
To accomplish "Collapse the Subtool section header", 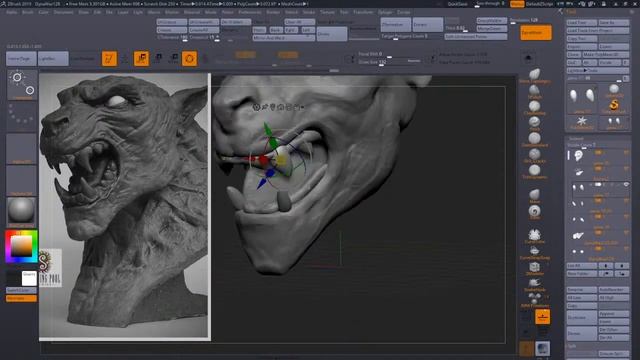I will (576, 139).
